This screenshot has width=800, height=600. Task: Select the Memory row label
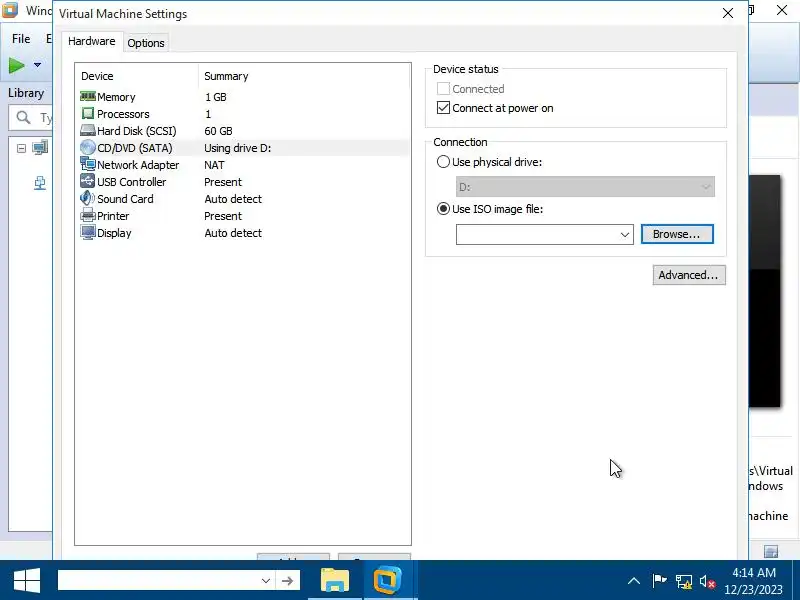pos(116,97)
